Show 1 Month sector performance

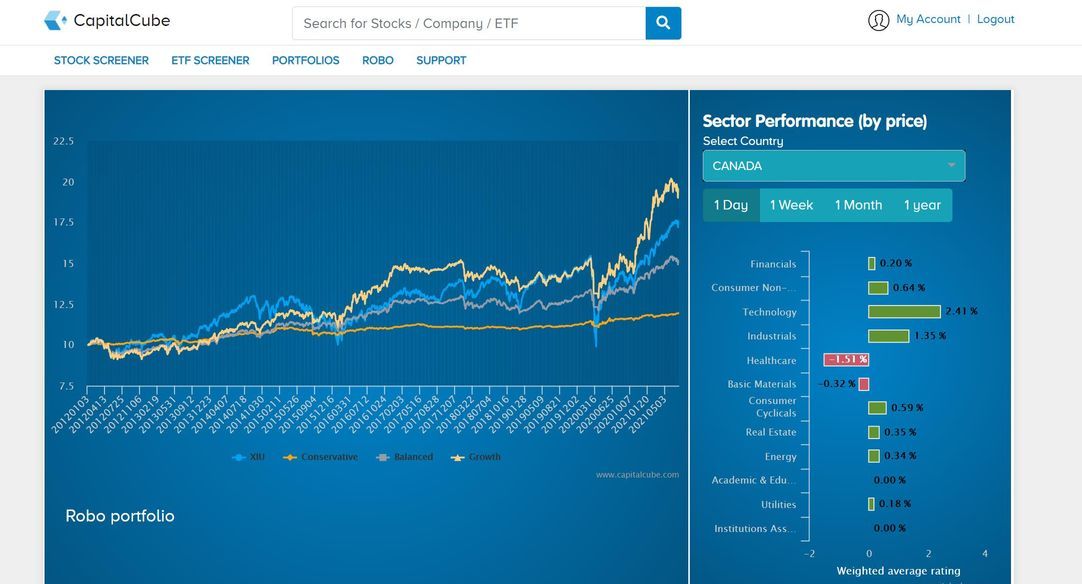click(858, 205)
